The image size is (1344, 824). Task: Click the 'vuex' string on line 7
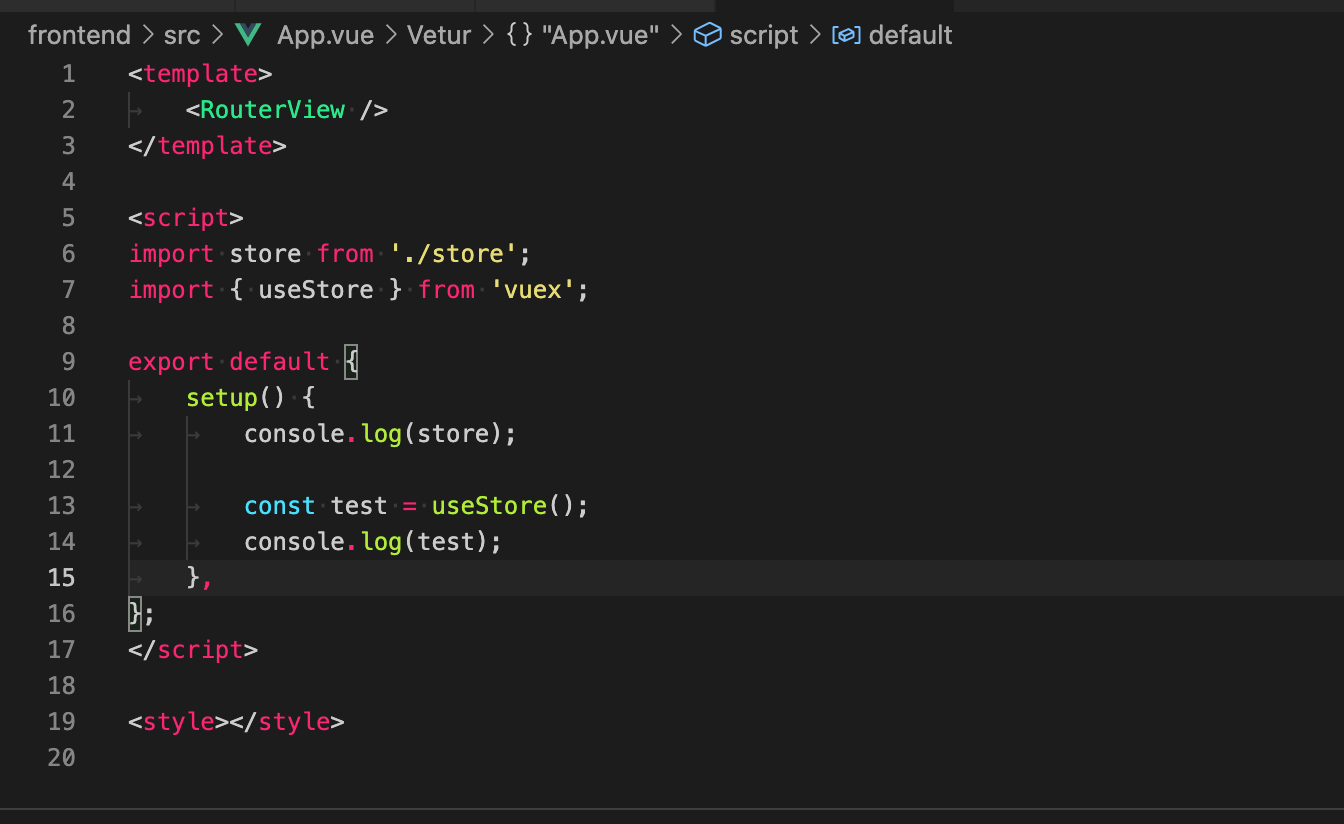(x=532, y=290)
